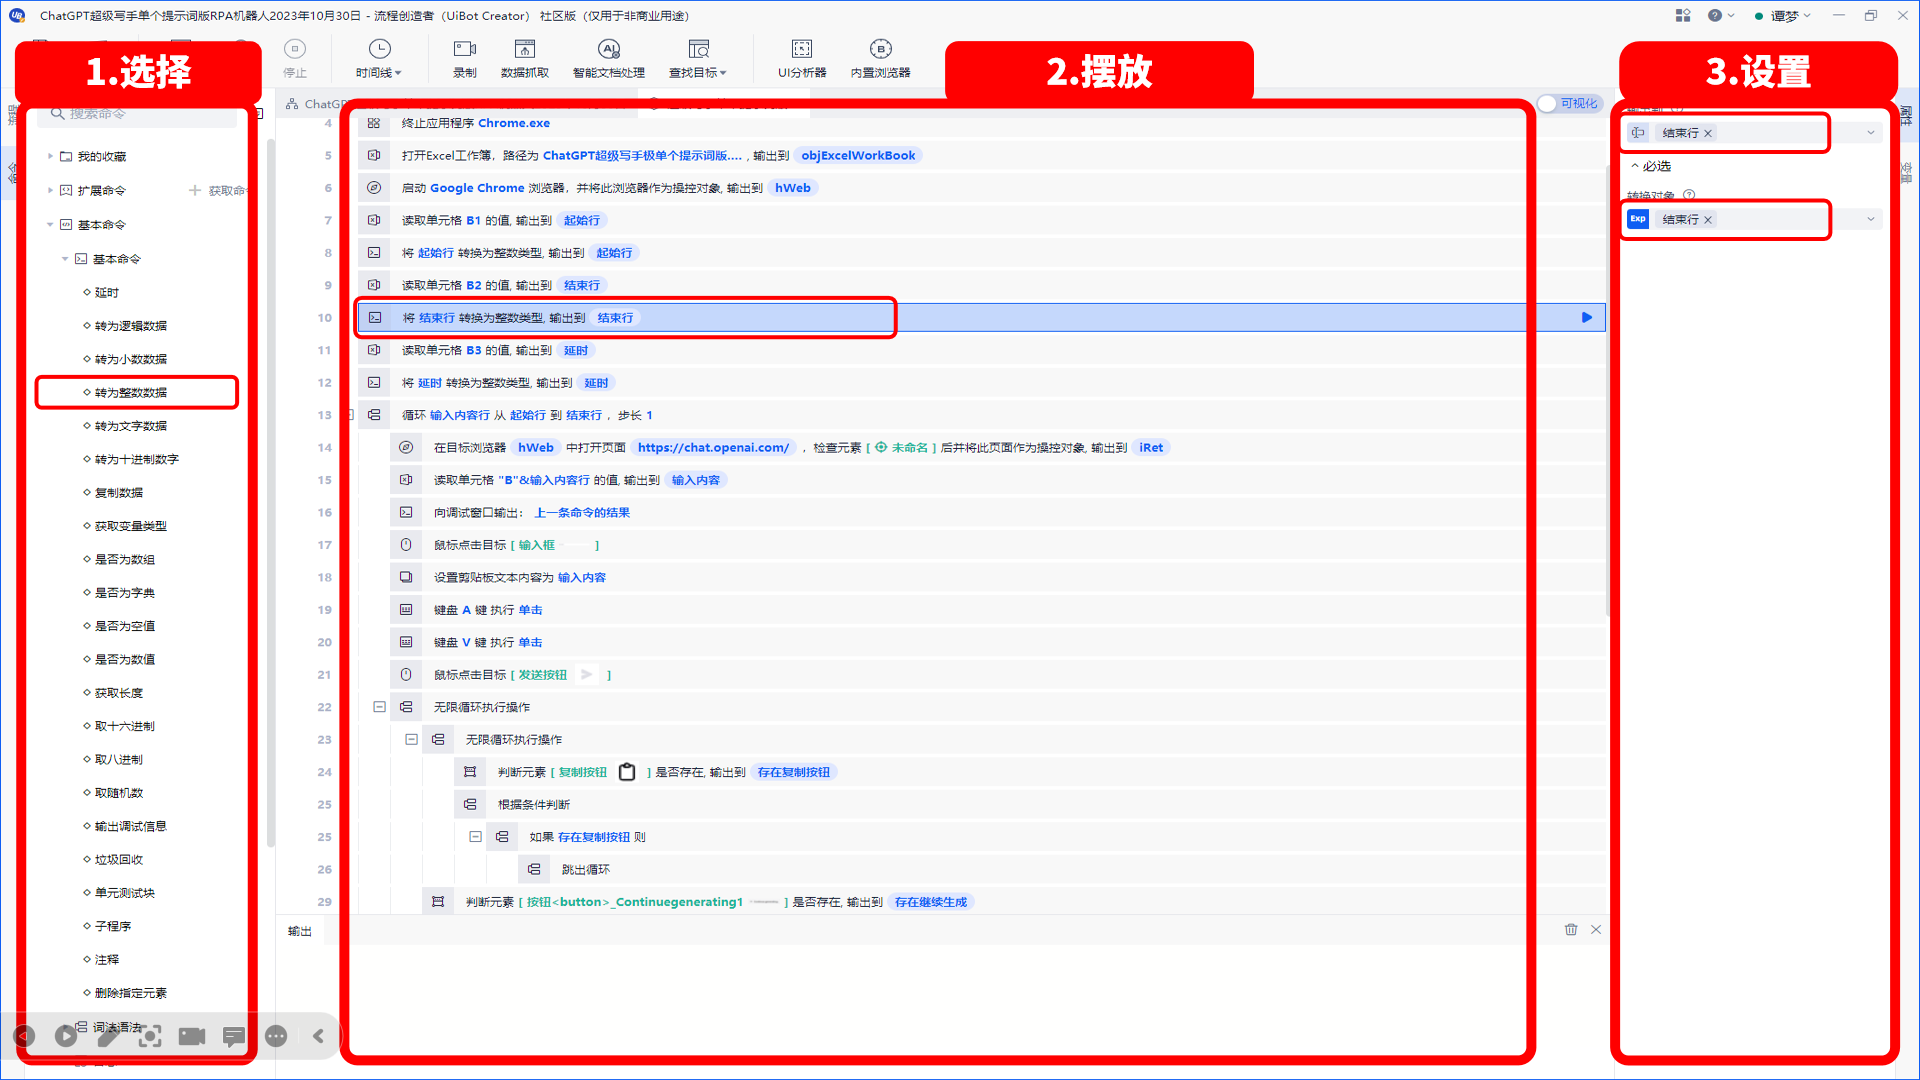Viewport: 1920px width, 1080px height.
Task: Click the 获取命令 link beside 扩展命令
Action: coord(218,190)
